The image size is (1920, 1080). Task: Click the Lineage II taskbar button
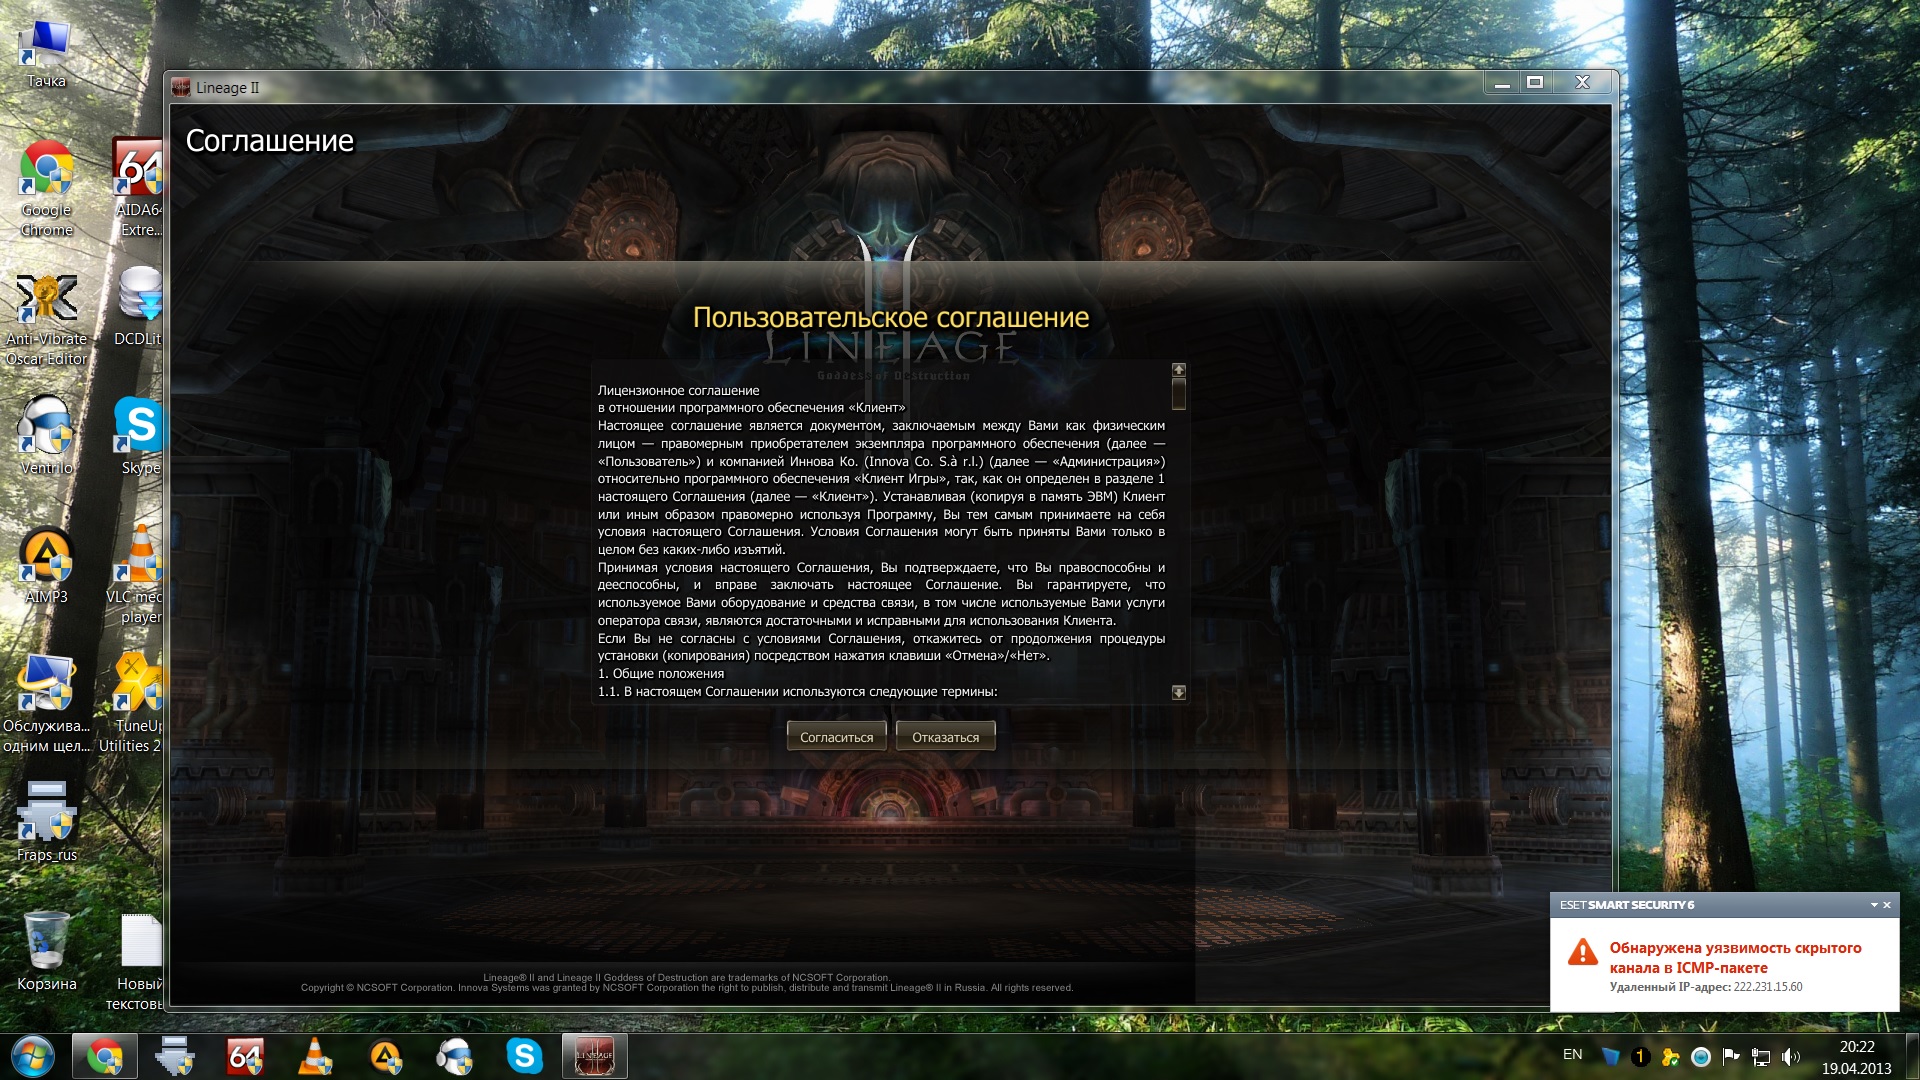tap(594, 1056)
